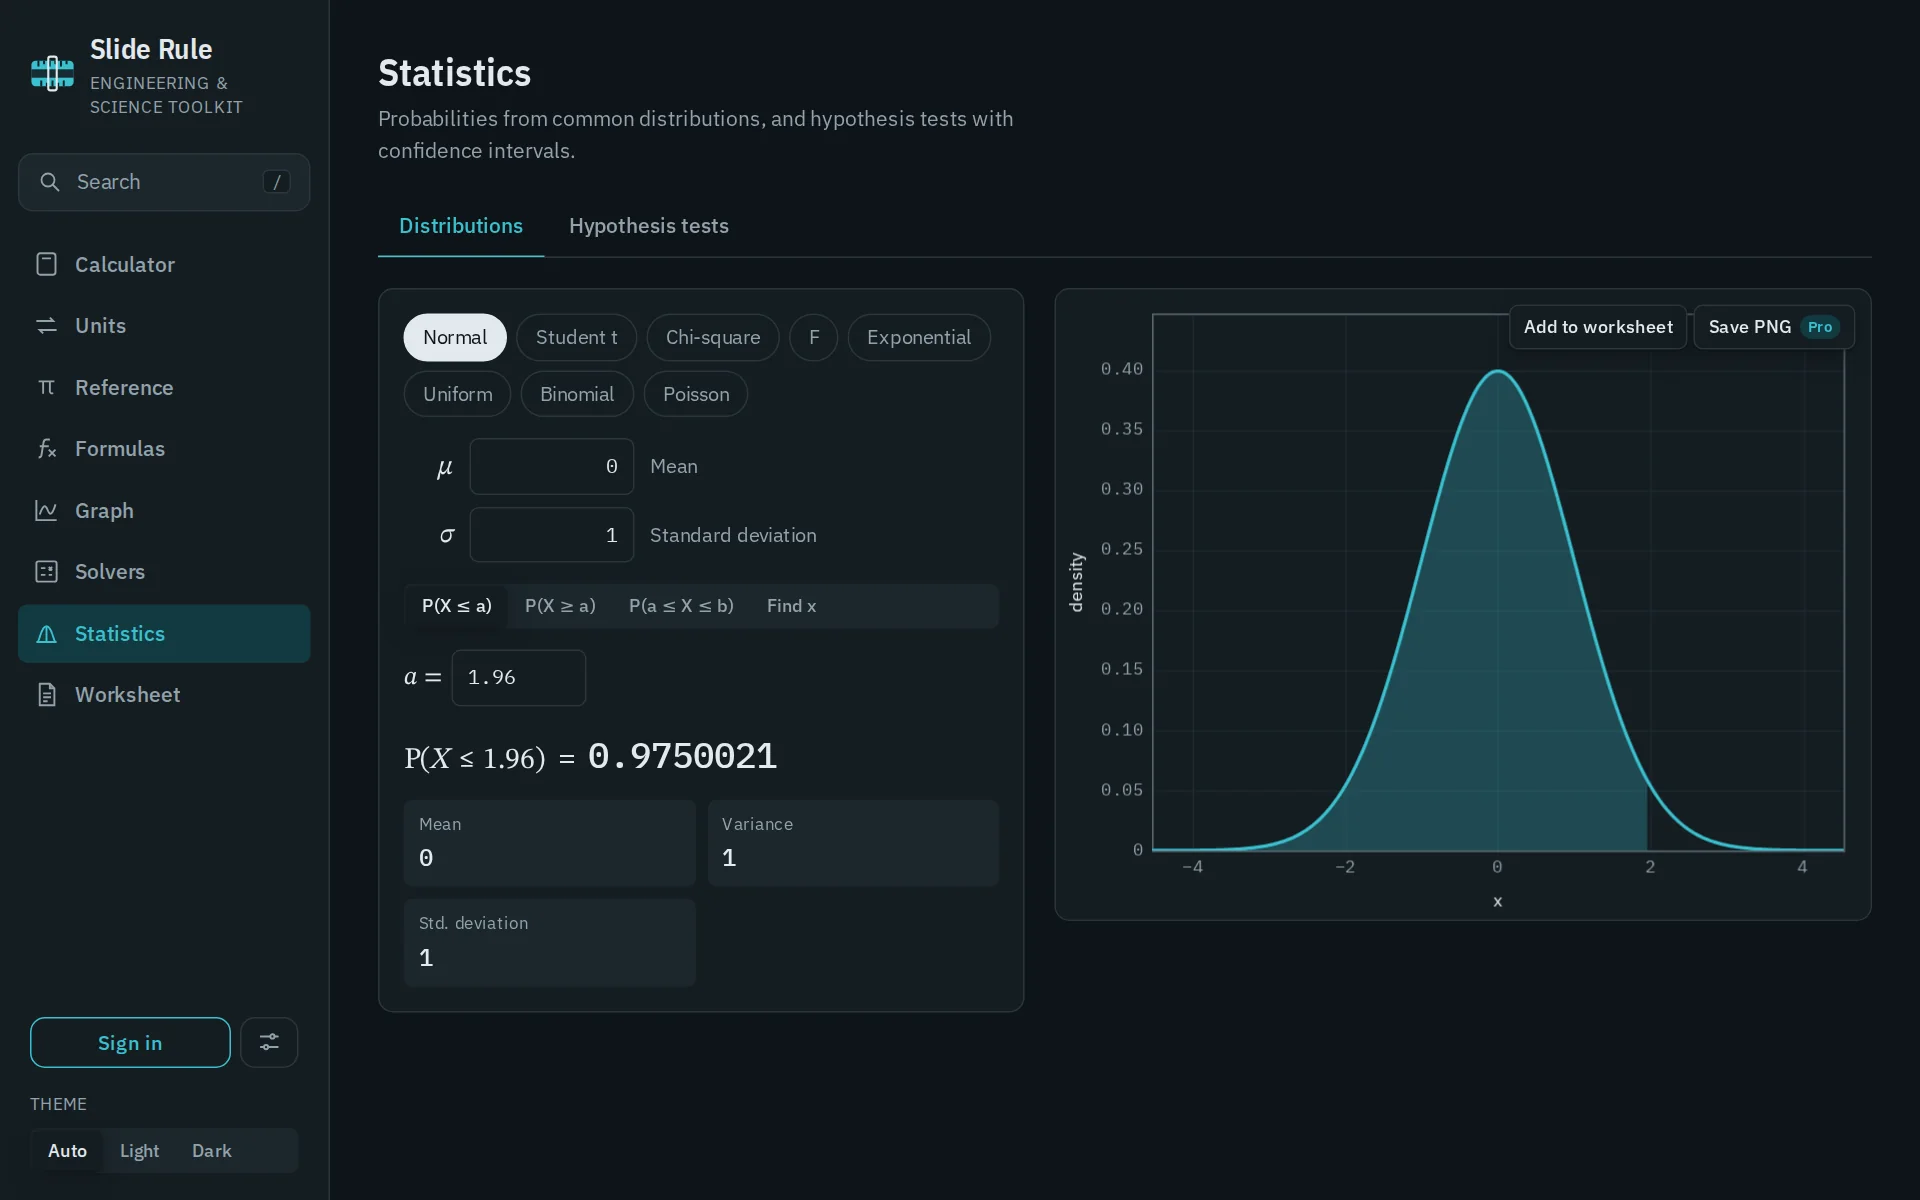Click the a = 1.96 input

[x=518, y=678]
